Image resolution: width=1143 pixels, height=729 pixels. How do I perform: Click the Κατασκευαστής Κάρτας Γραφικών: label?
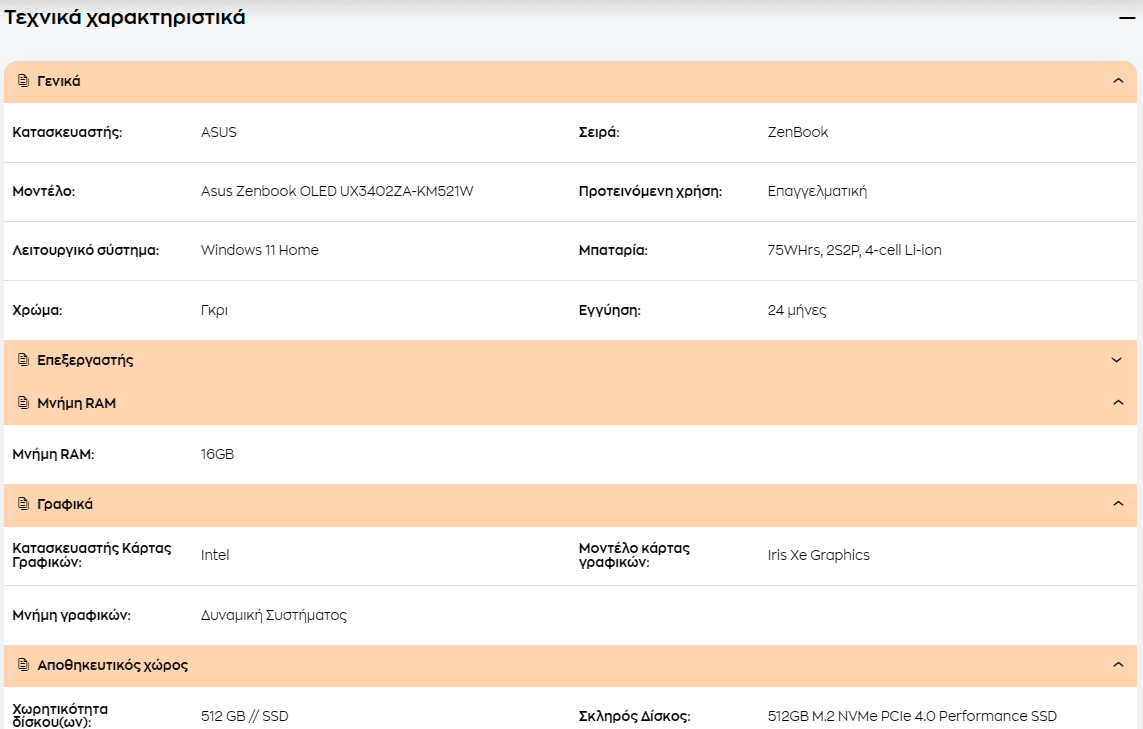[92, 555]
